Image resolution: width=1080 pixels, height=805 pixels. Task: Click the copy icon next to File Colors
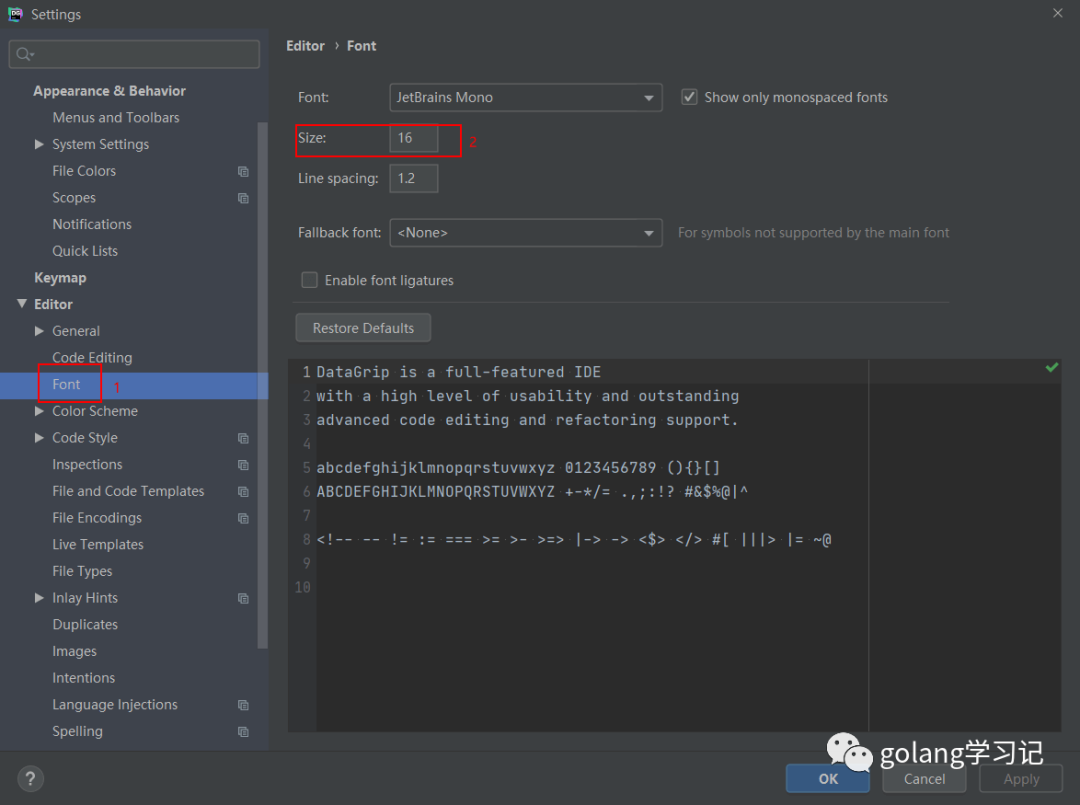coord(243,171)
